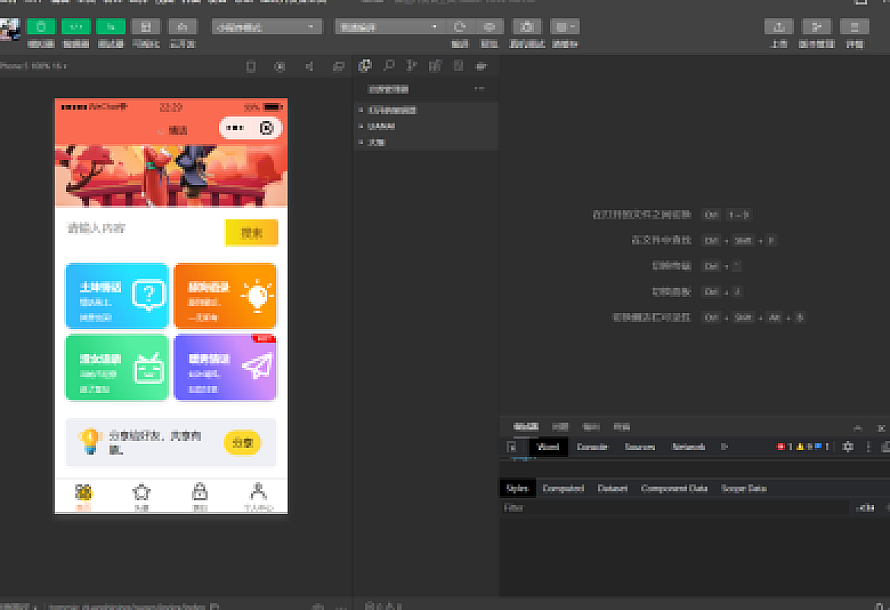Tap the blue card with question mark
890x610 pixels.
click(x=116, y=295)
